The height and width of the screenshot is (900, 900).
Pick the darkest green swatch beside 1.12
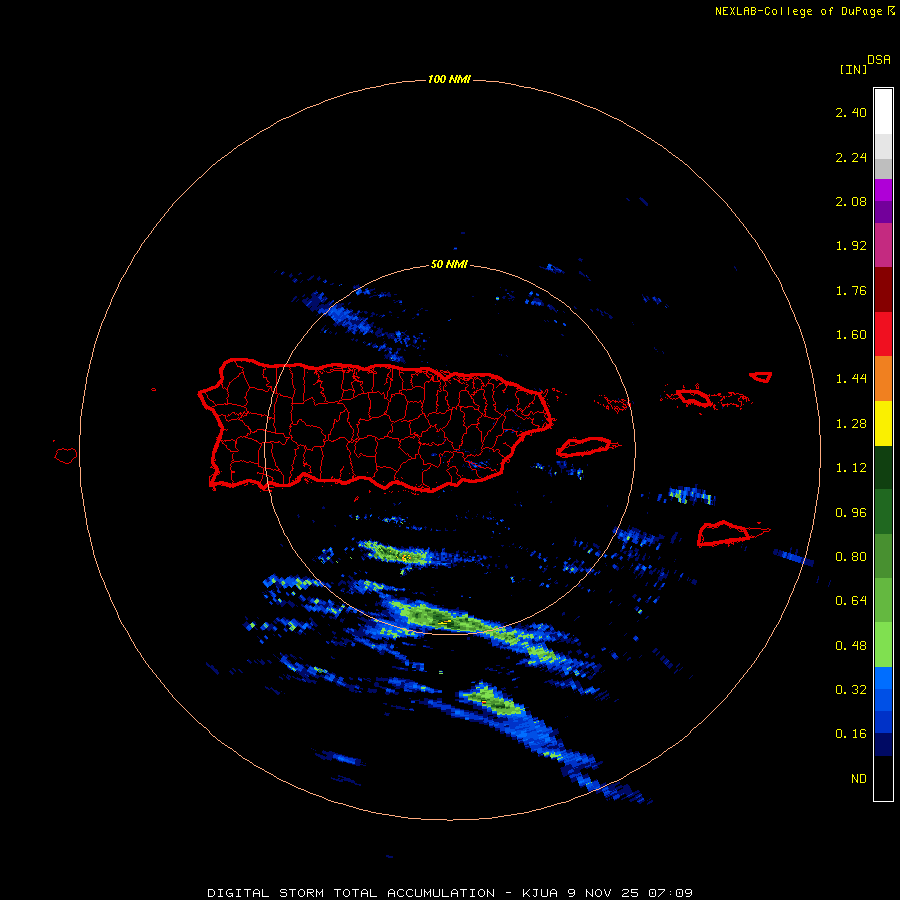[883, 467]
